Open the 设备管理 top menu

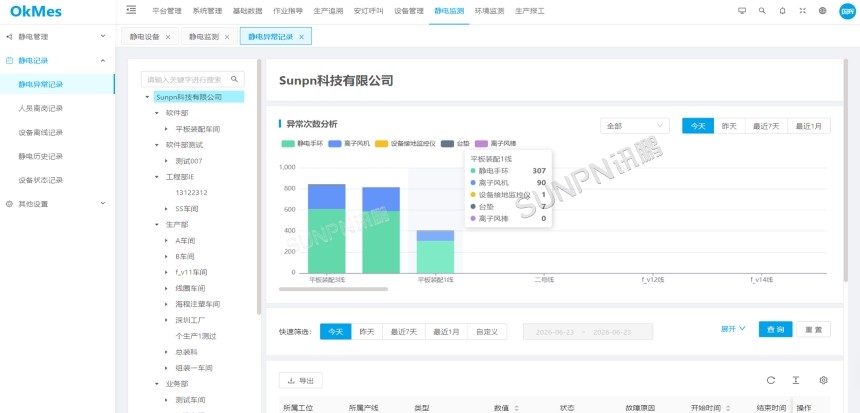(409, 10)
